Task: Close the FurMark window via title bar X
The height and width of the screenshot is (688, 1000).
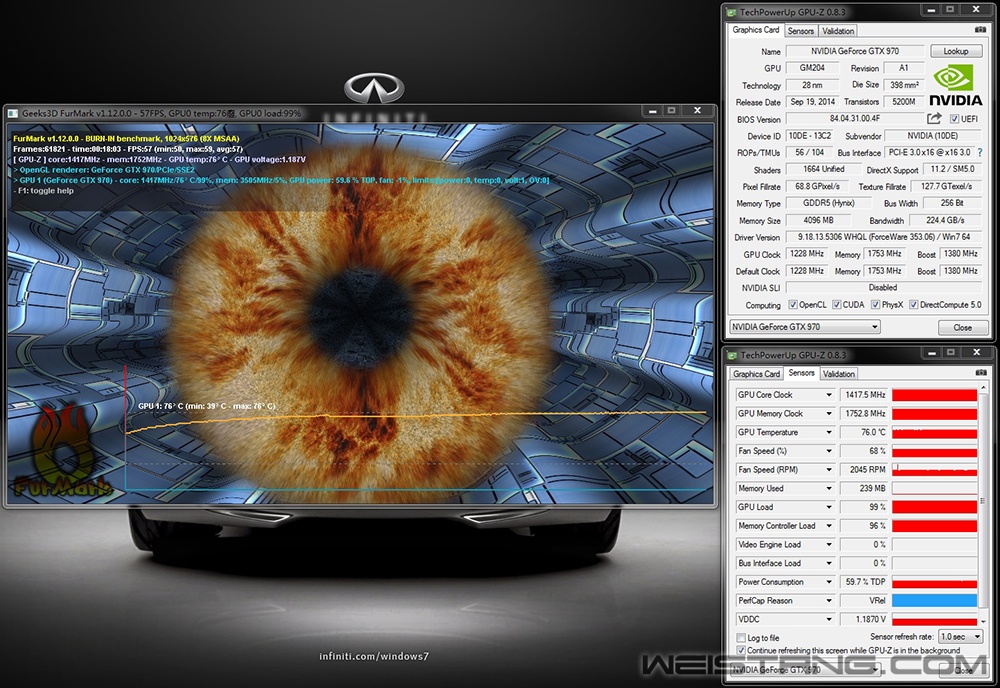Action: [697, 111]
